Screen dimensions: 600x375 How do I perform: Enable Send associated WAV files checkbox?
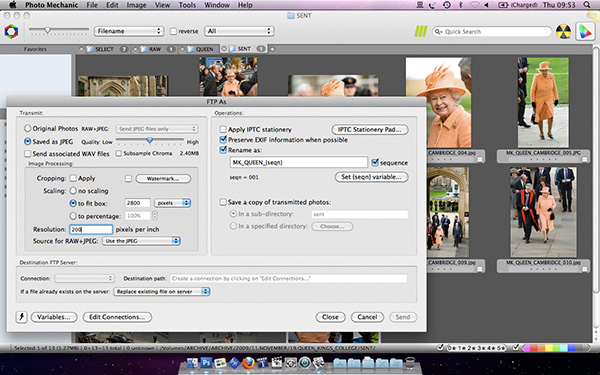click(28, 154)
